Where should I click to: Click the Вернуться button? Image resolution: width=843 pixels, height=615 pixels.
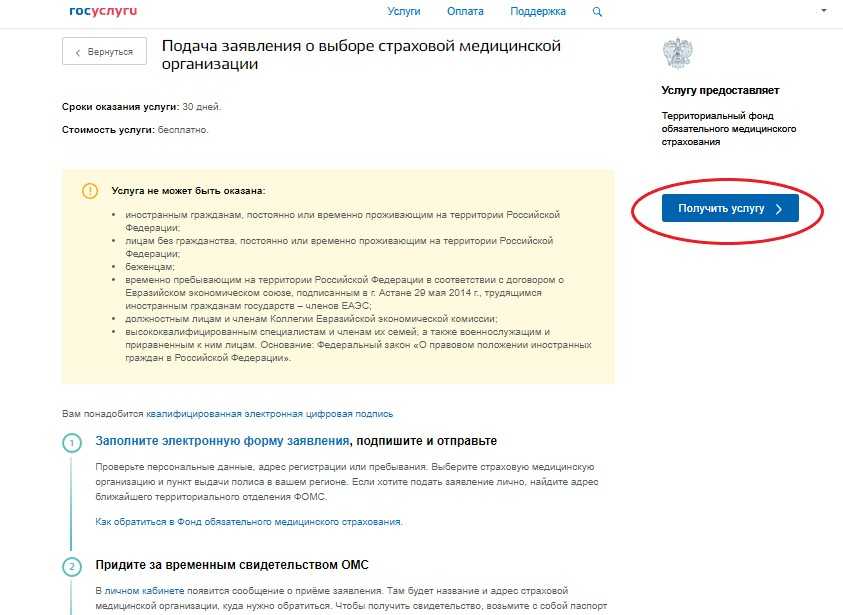[104, 51]
